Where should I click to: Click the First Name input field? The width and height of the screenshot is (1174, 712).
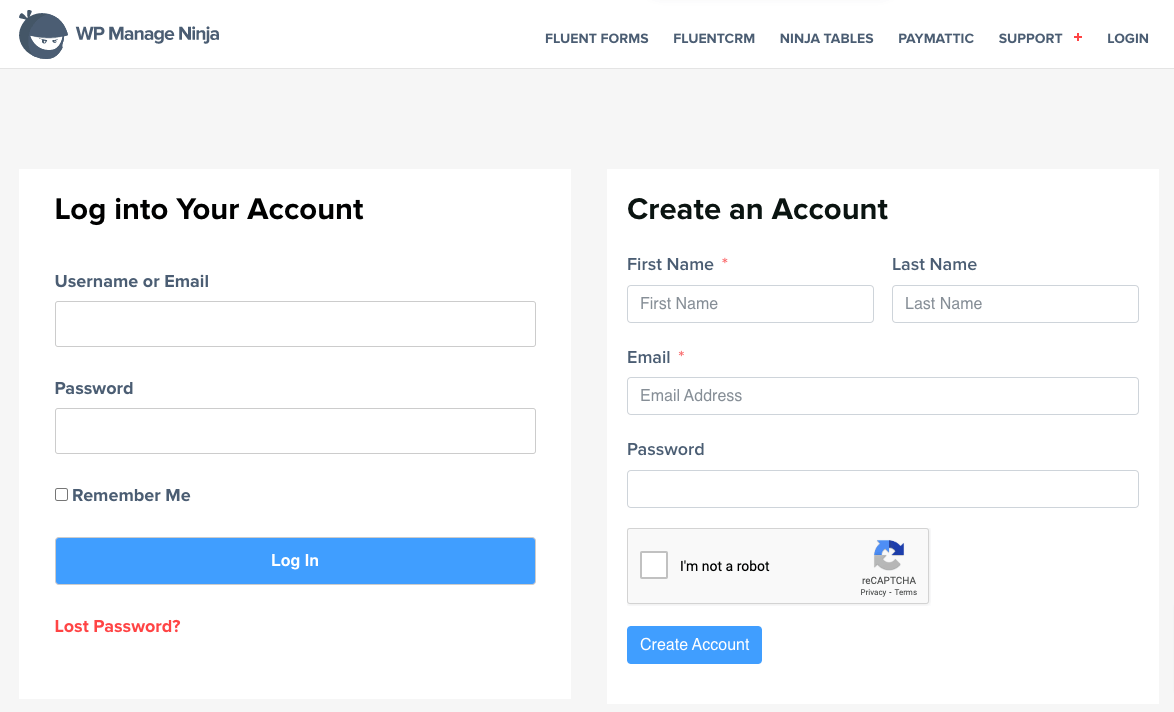tap(750, 304)
